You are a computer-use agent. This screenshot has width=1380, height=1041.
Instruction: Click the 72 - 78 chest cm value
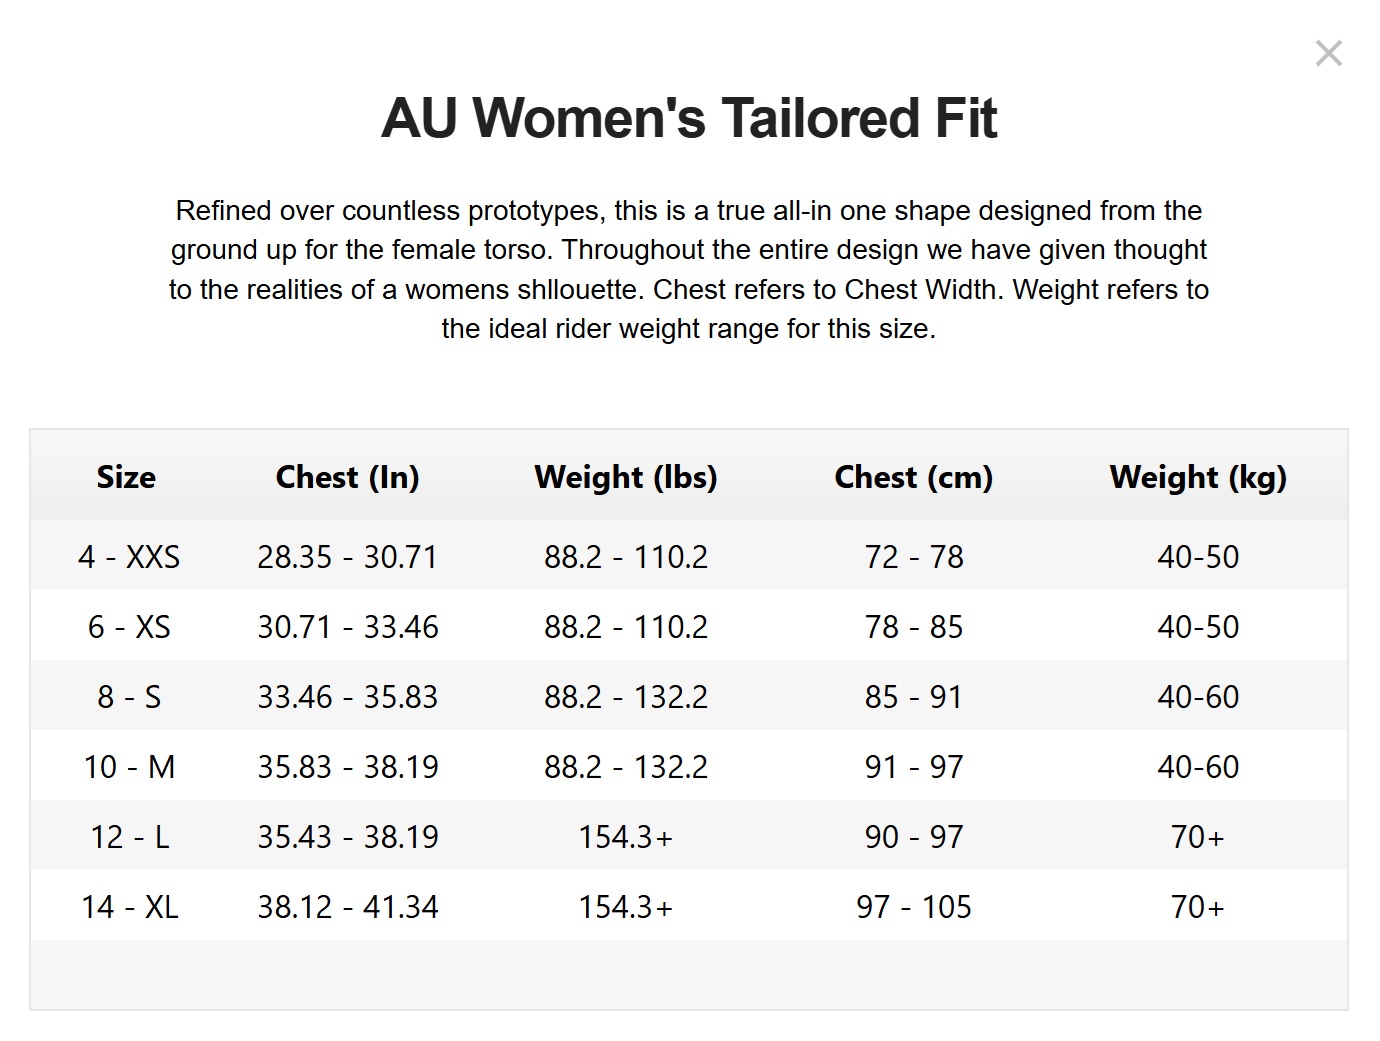pyautogui.click(x=914, y=557)
